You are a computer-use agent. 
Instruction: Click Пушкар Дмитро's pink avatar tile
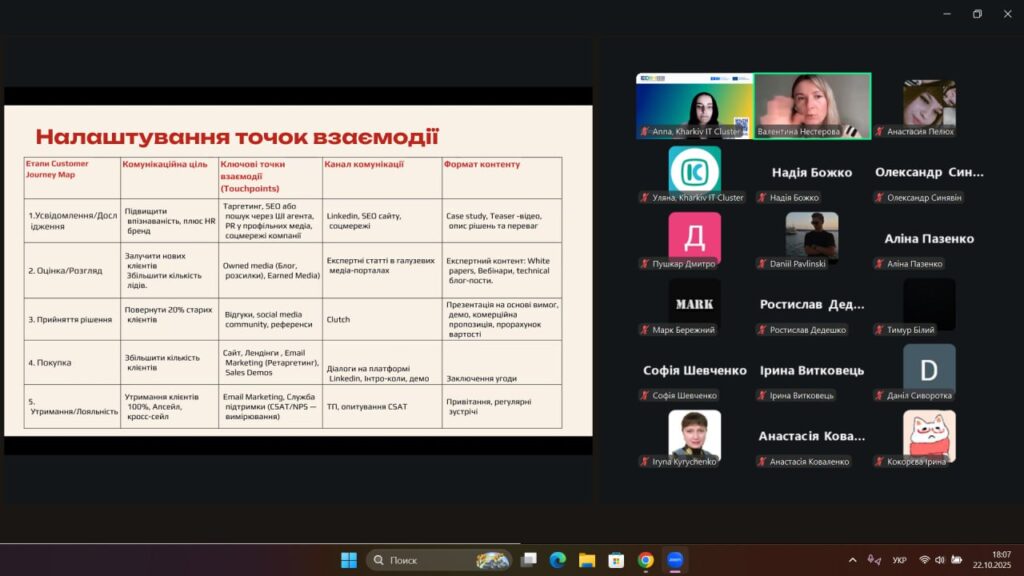694,237
